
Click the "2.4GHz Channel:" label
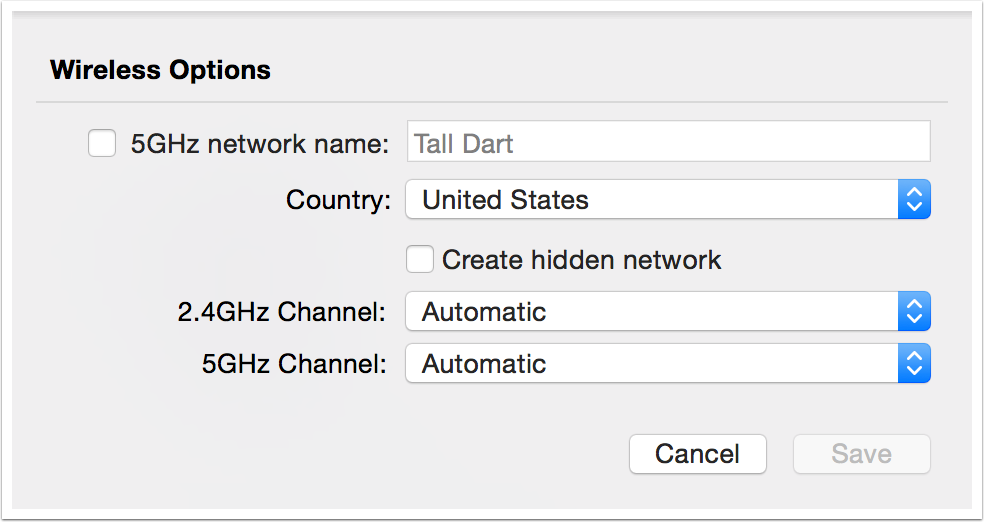281,312
